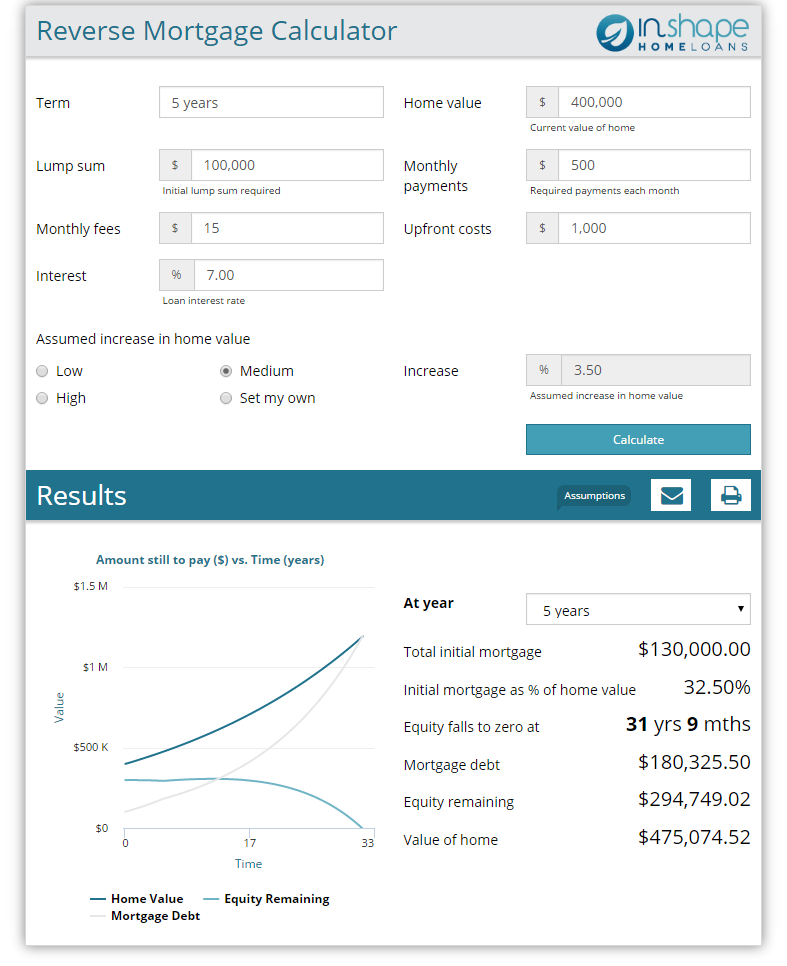Open the Assumptions tooltip button
The height and width of the screenshot is (966, 787).
594,496
